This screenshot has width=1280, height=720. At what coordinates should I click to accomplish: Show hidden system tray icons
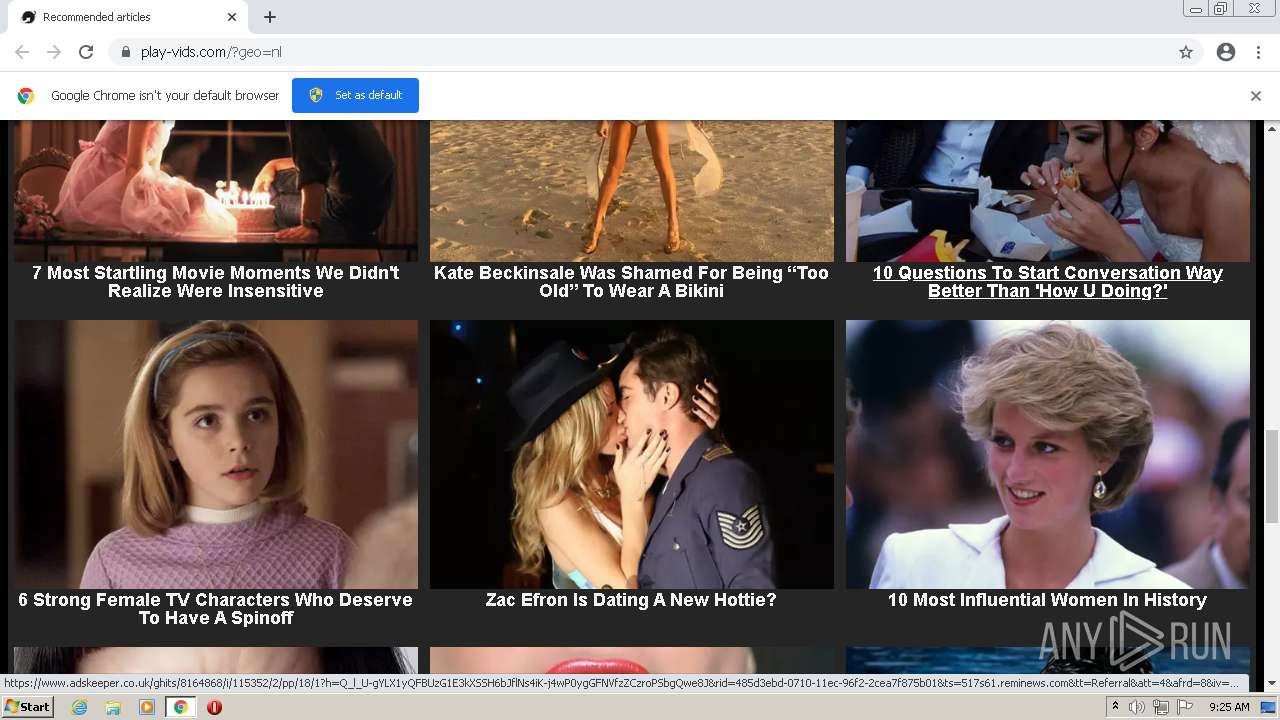click(x=1115, y=707)
